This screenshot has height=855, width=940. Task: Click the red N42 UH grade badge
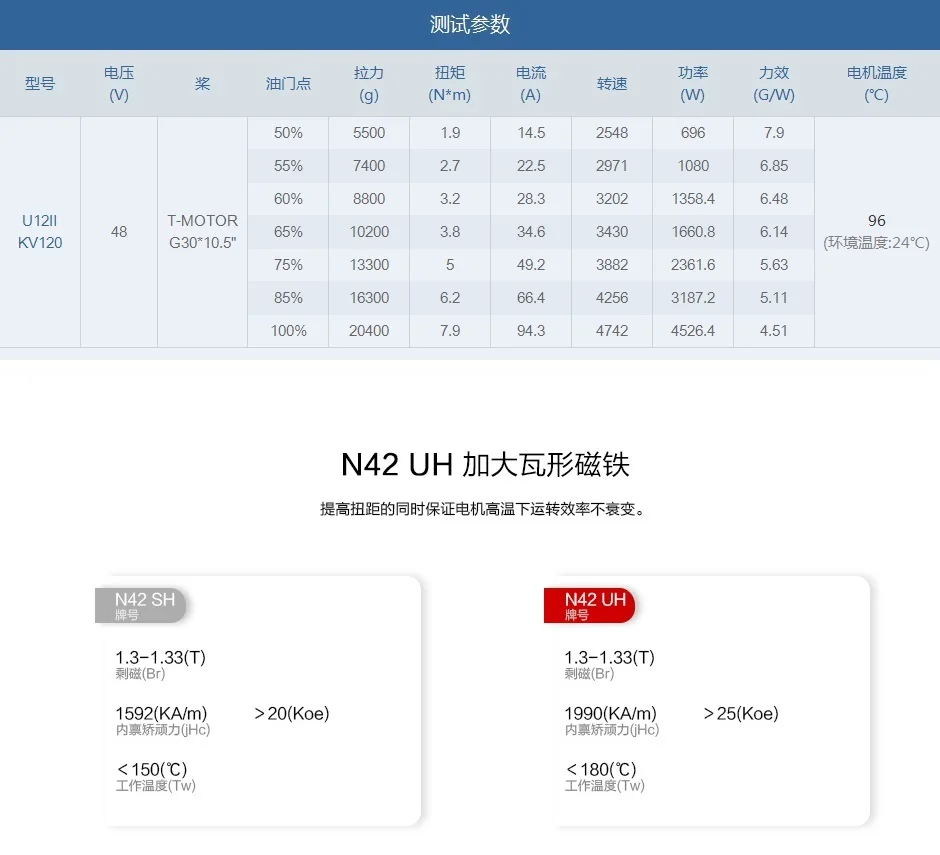(589, 605)
